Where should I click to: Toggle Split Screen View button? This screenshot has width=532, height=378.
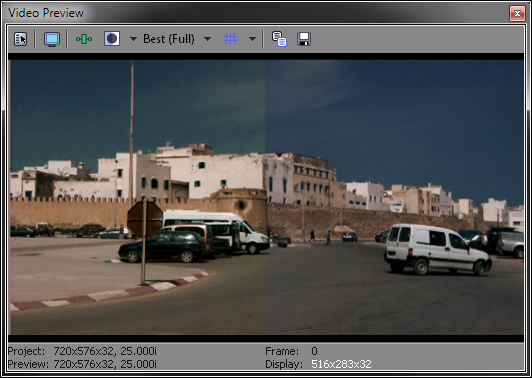point(112,39)
